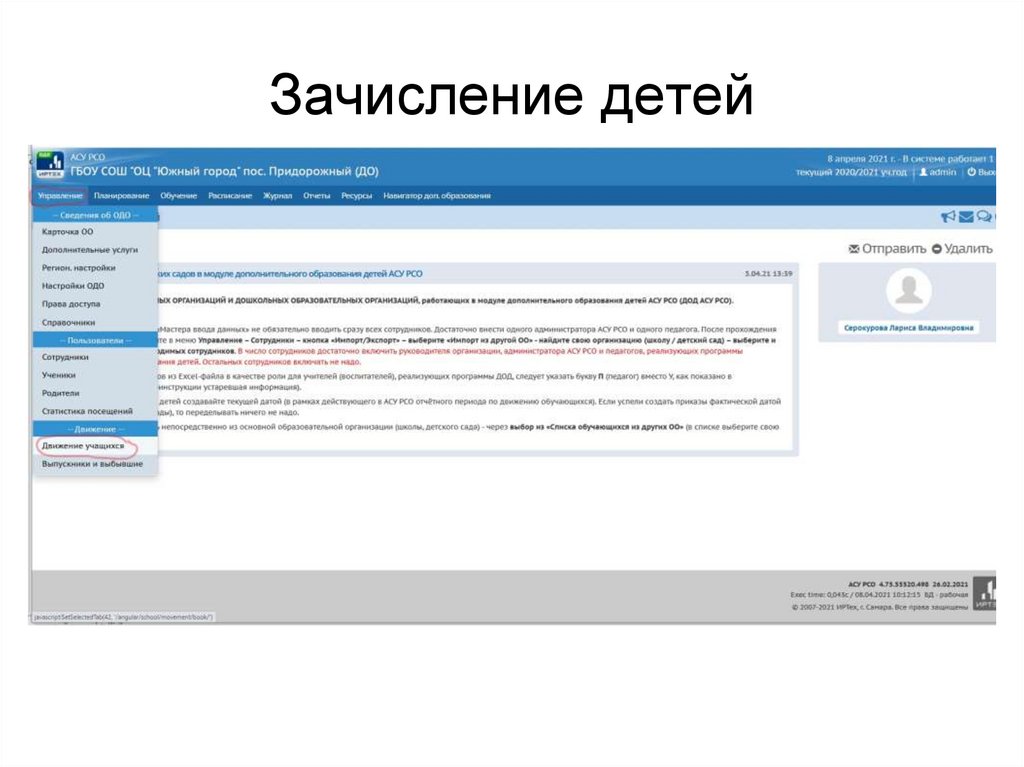Open the internal mail envelope icon
Viewport: 1024px width, 767px height.
click(966, 216)
